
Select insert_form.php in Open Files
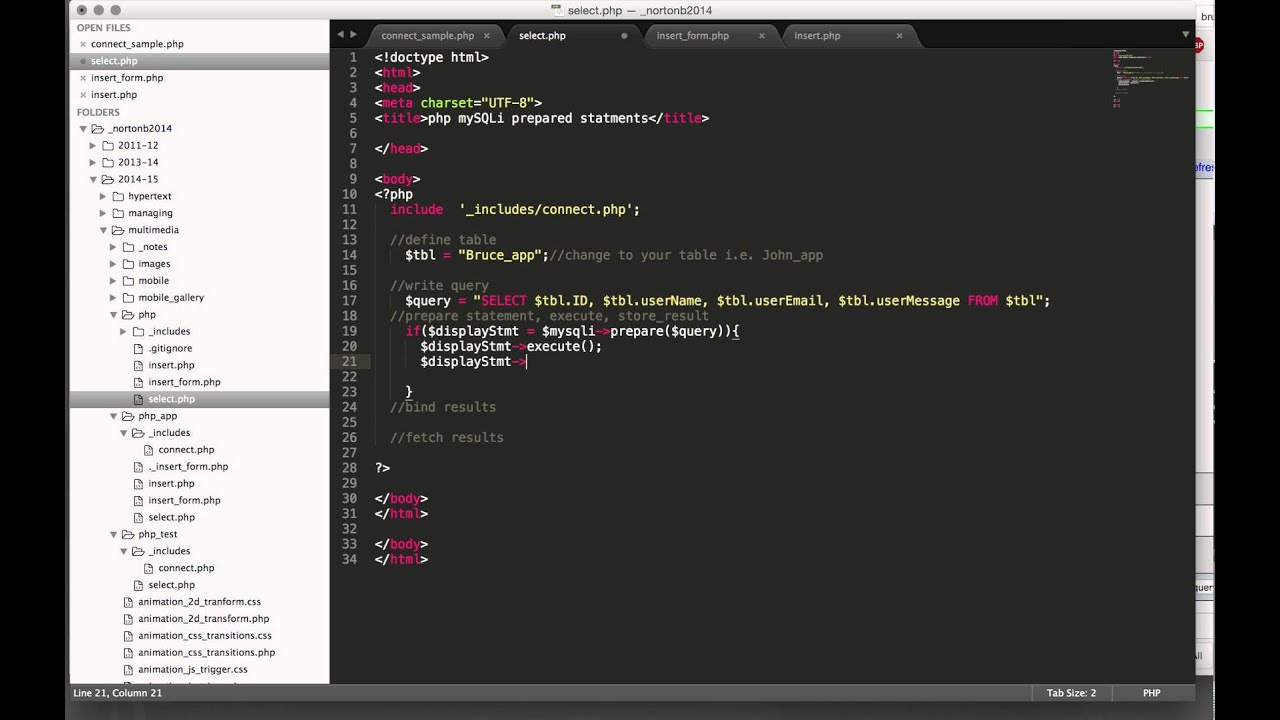[x=127, y=78]
